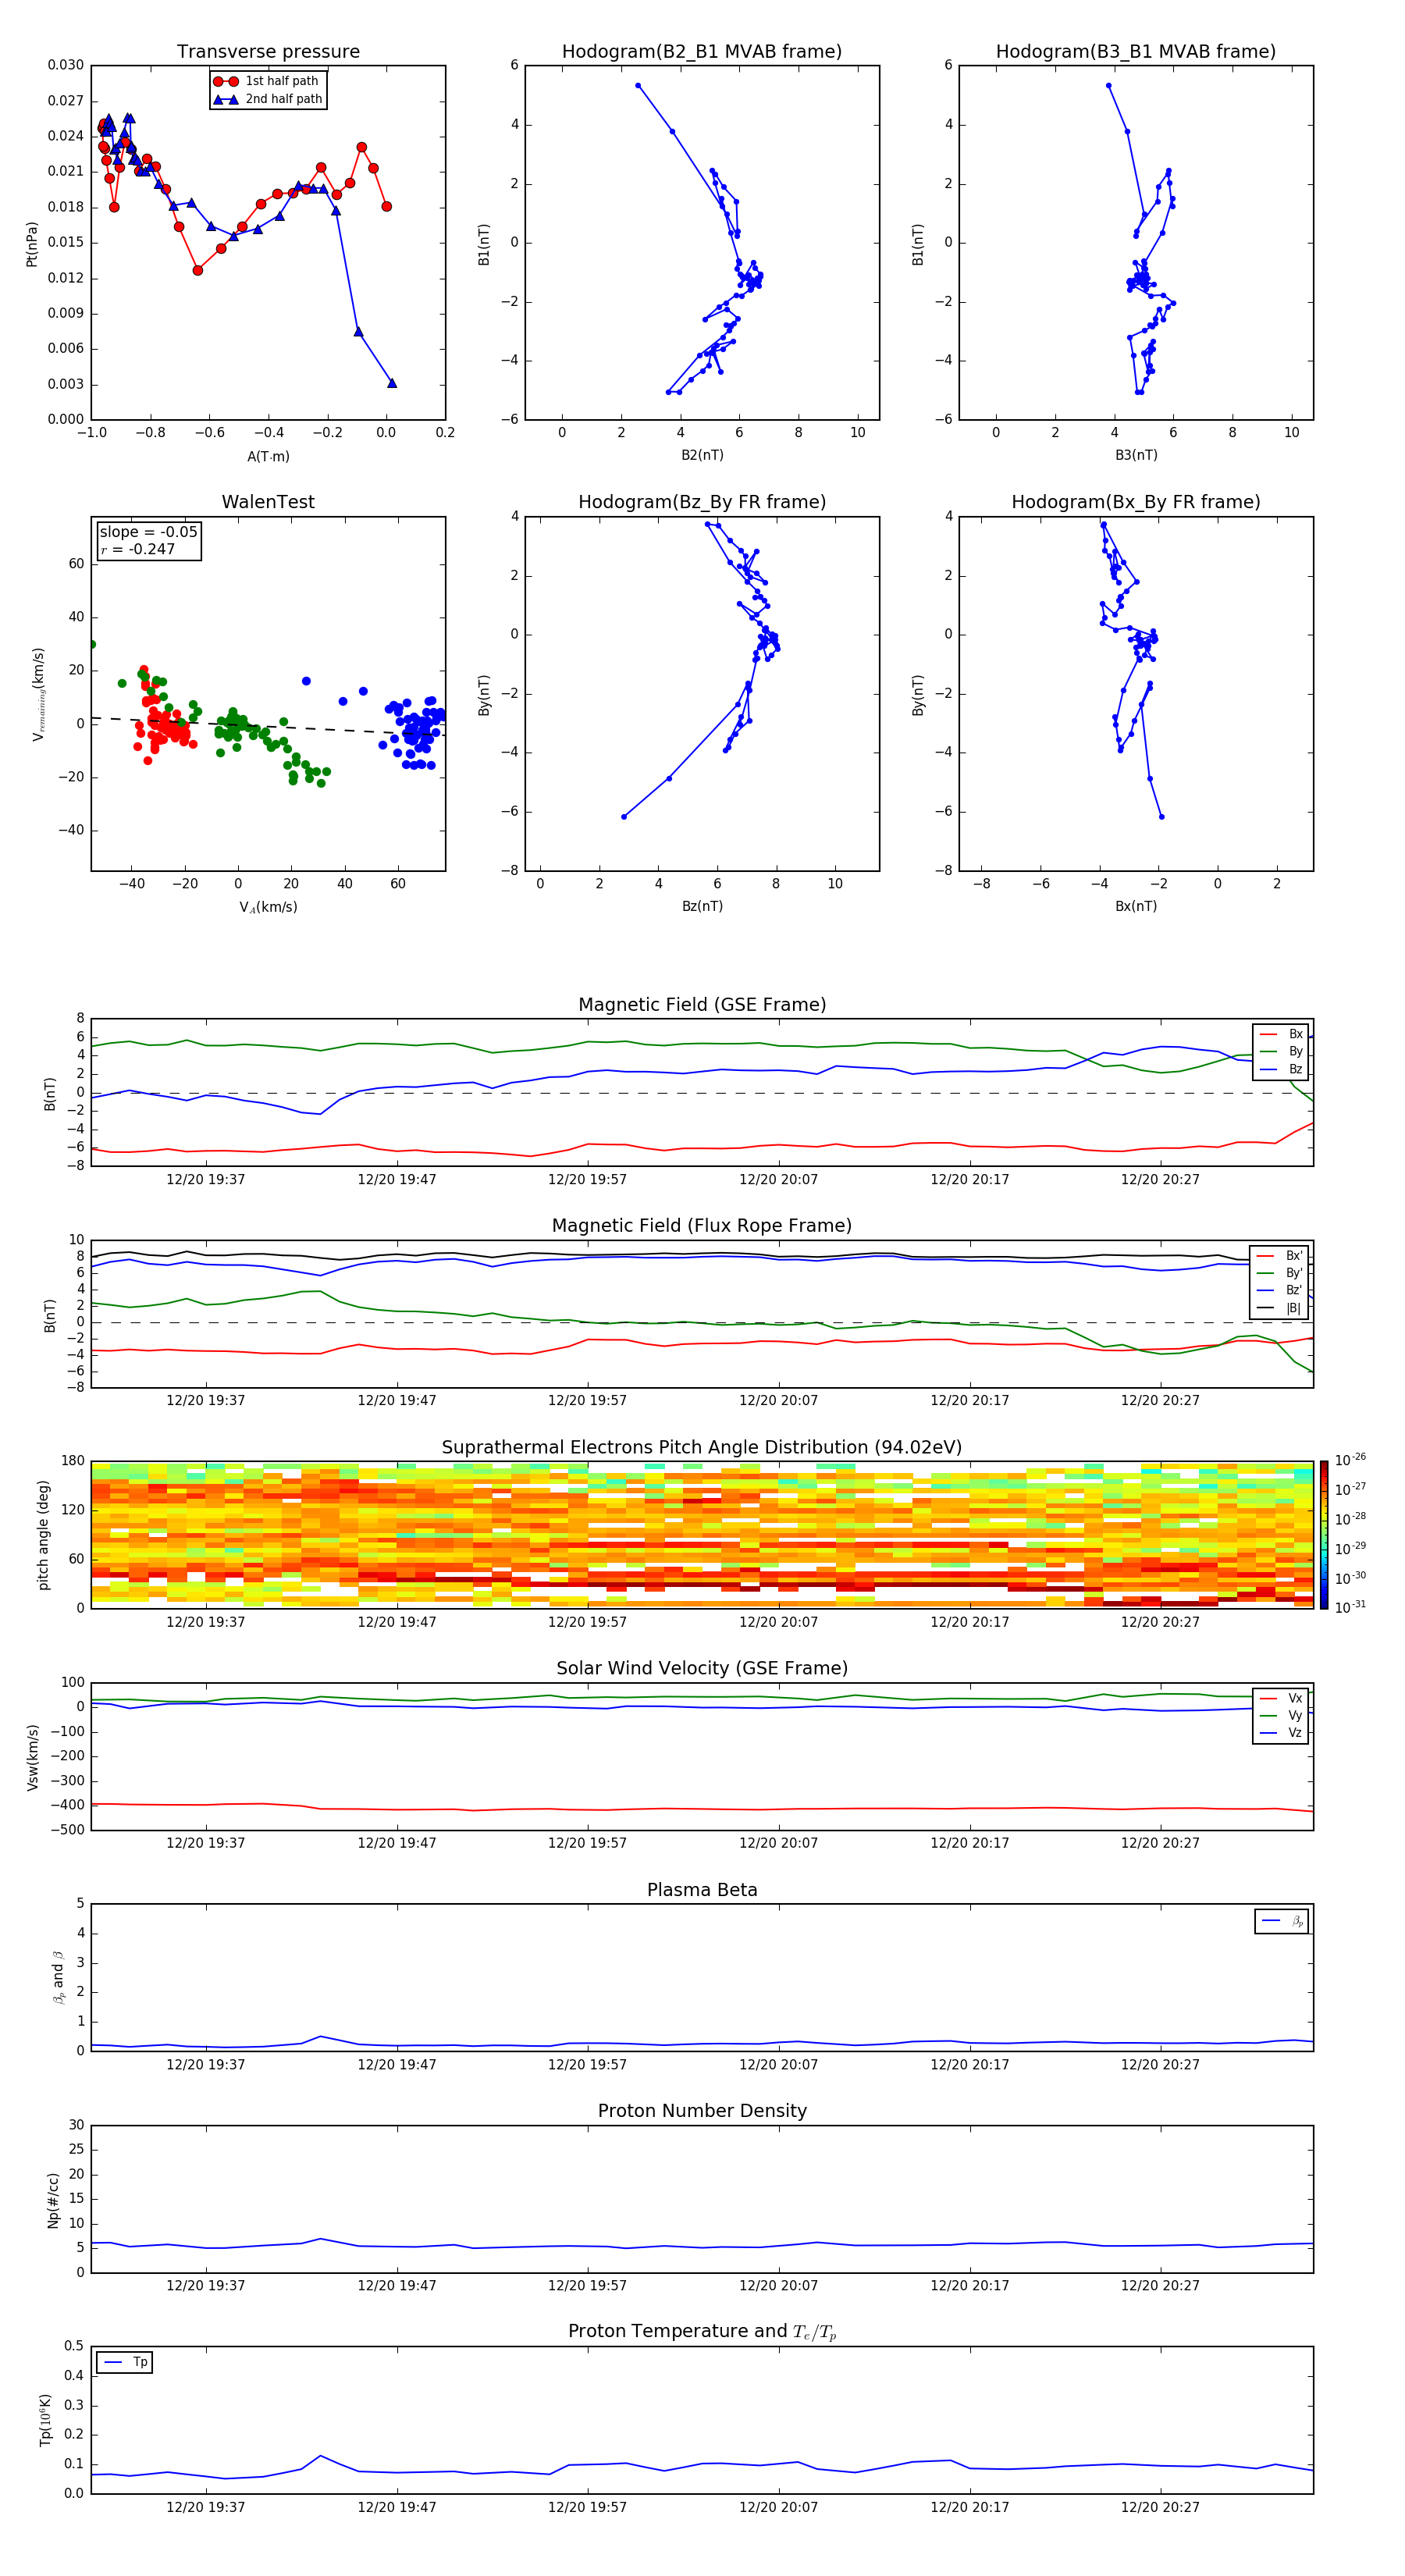1405x2576 pixels.
Task: Click the "Plasma Beta" title
Action: (x=702, y=1890)
